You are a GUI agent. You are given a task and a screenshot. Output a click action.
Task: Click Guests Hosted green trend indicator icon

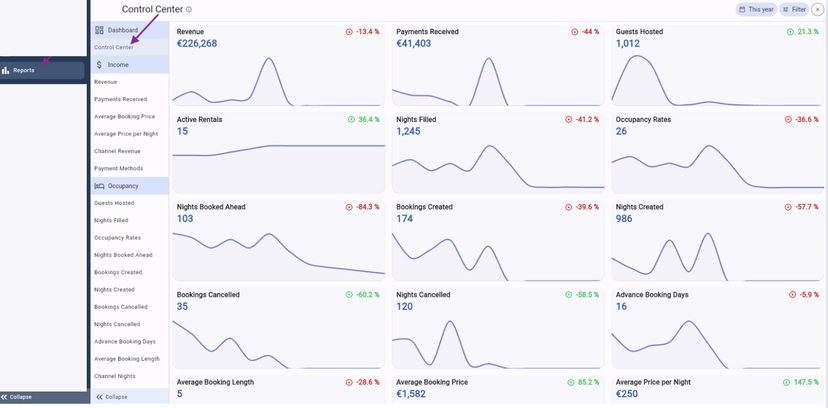[786, 32]
